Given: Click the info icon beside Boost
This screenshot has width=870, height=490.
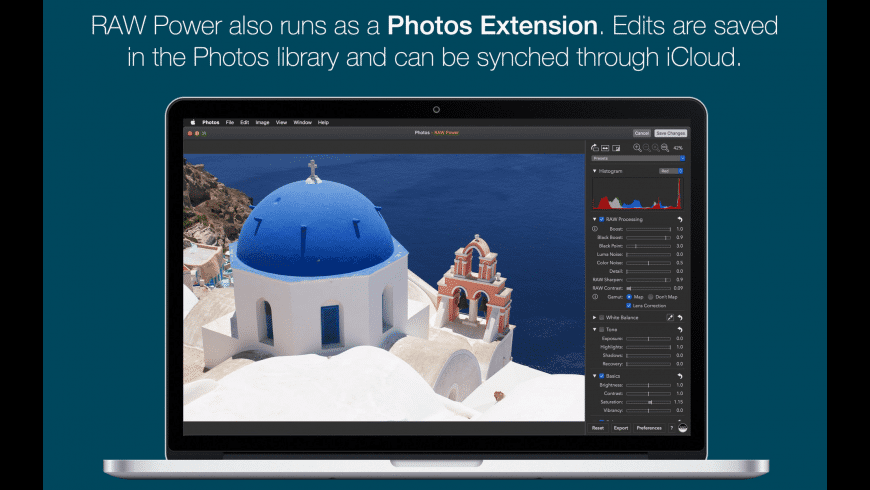Looking at the screenshot, I should coord(595,229).
